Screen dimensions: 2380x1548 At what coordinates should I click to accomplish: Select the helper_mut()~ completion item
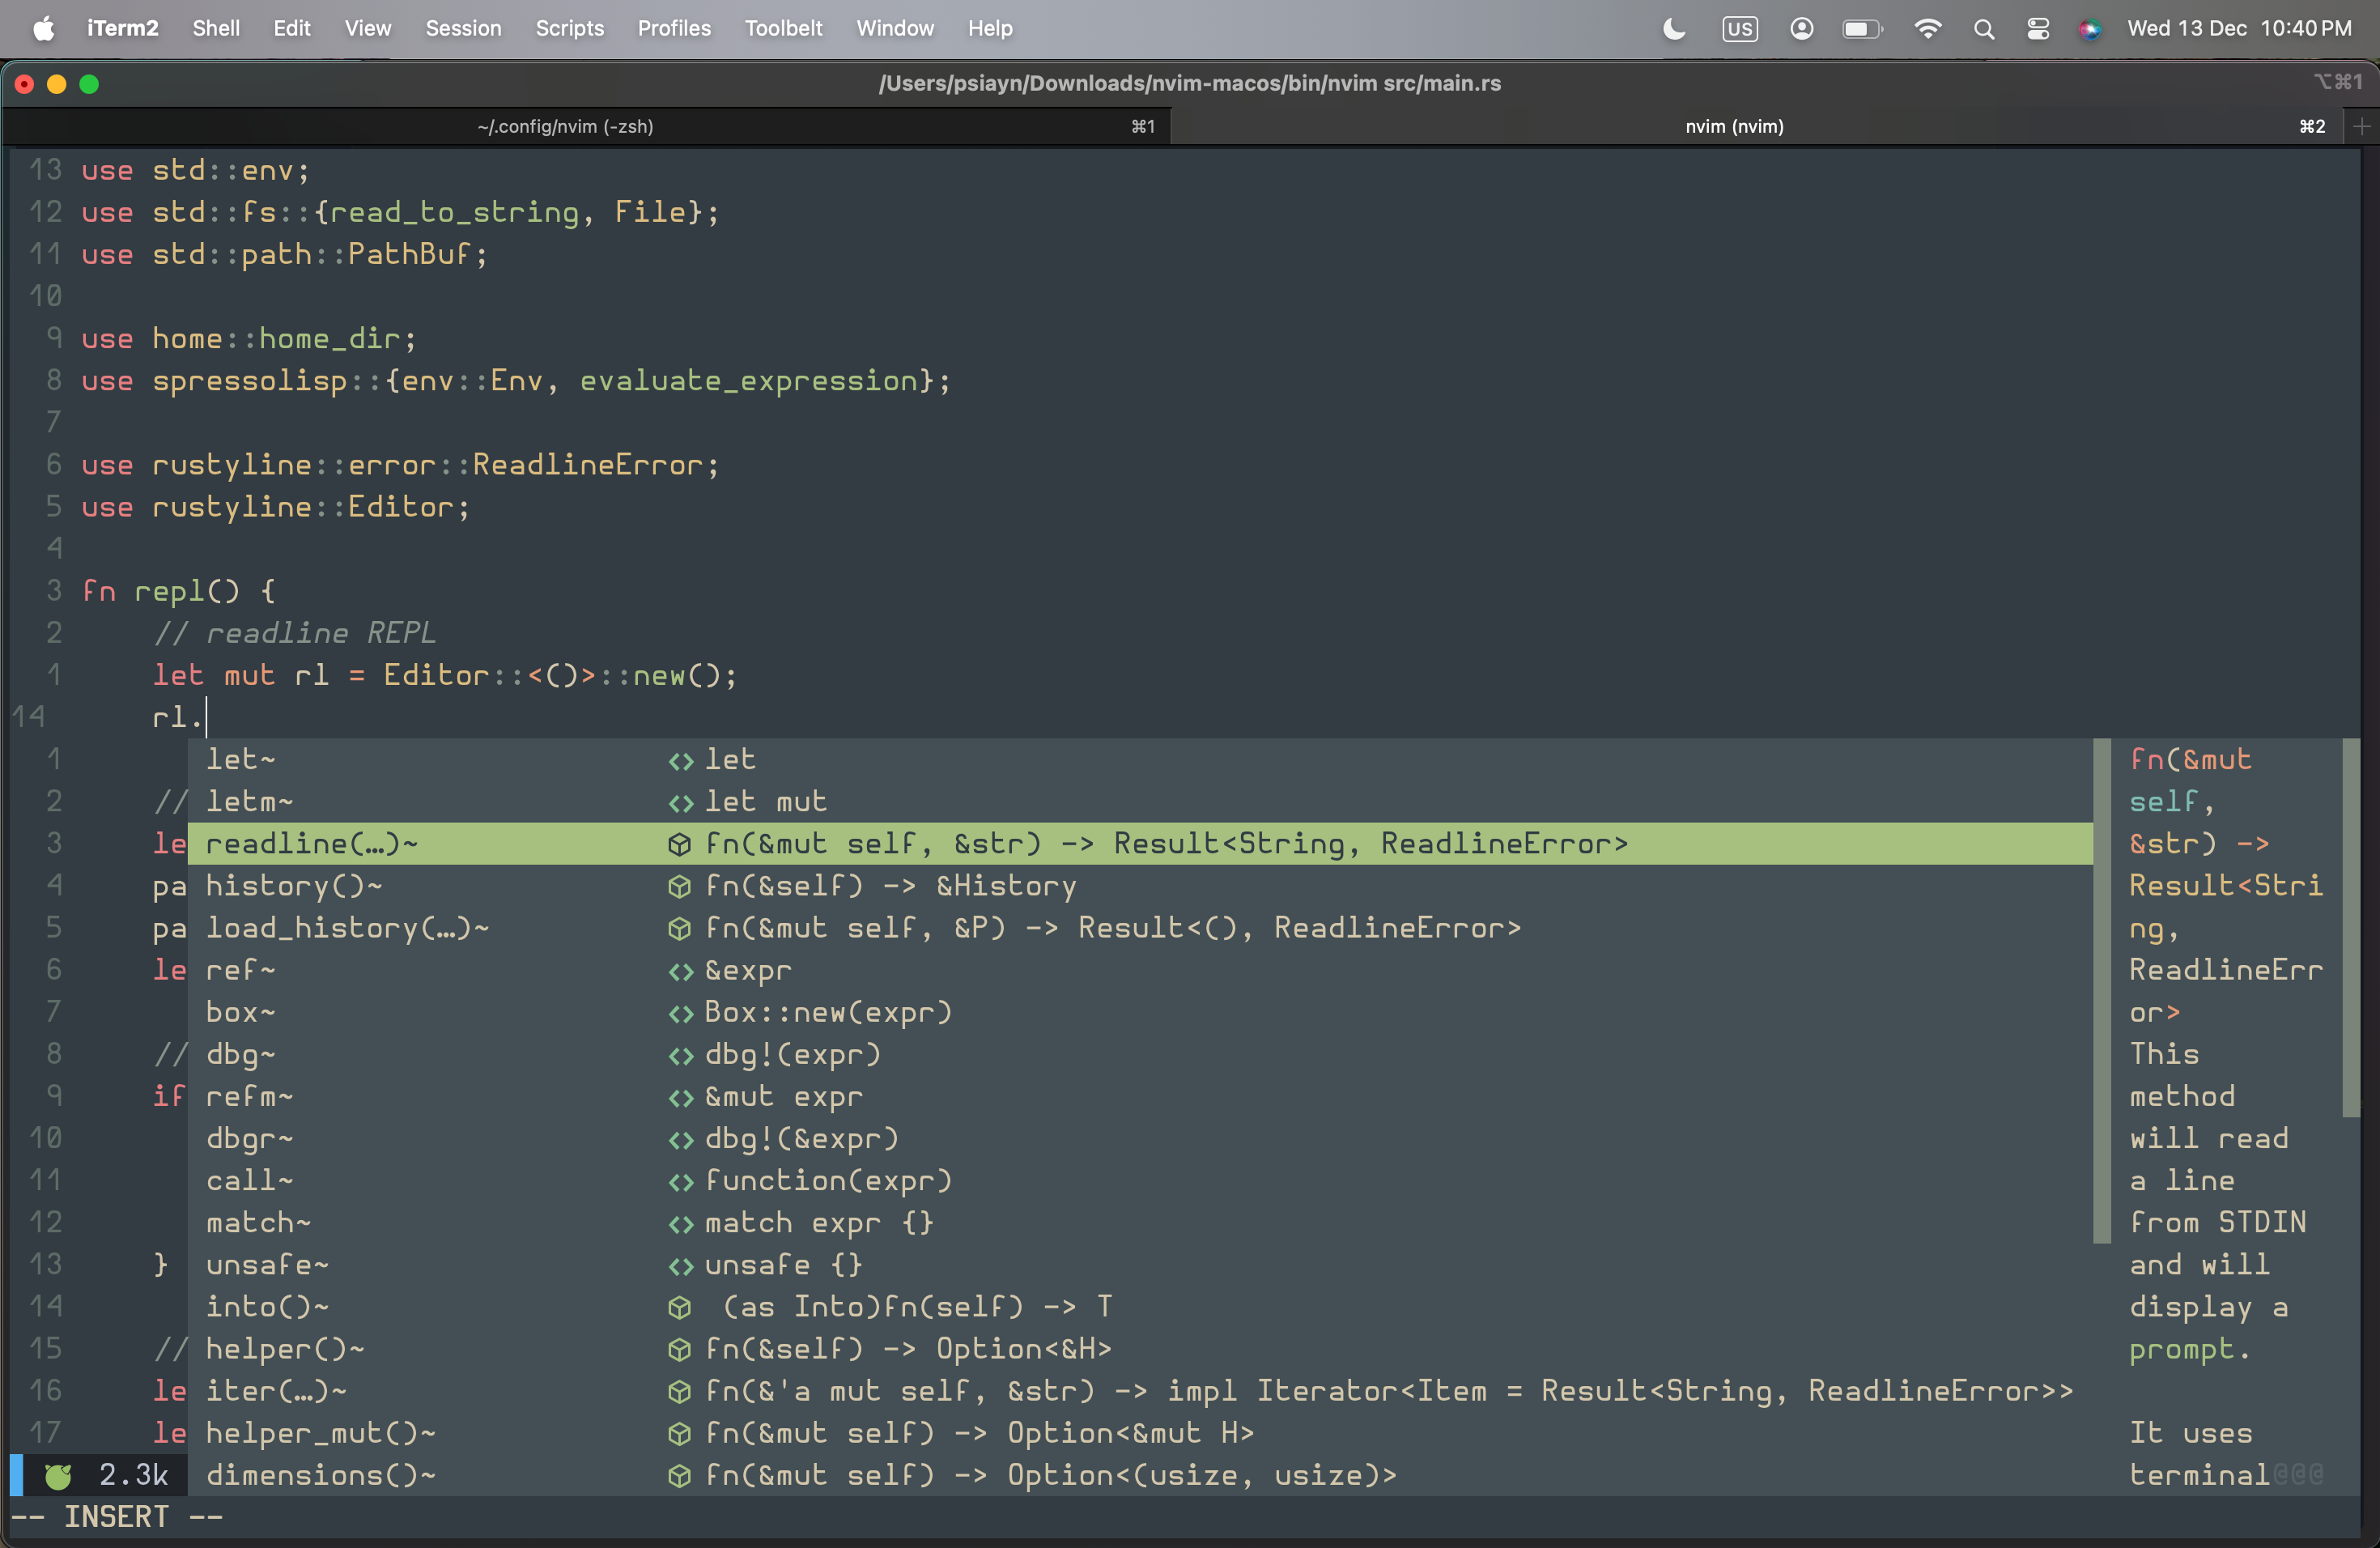click(x=1140, y=1433)
